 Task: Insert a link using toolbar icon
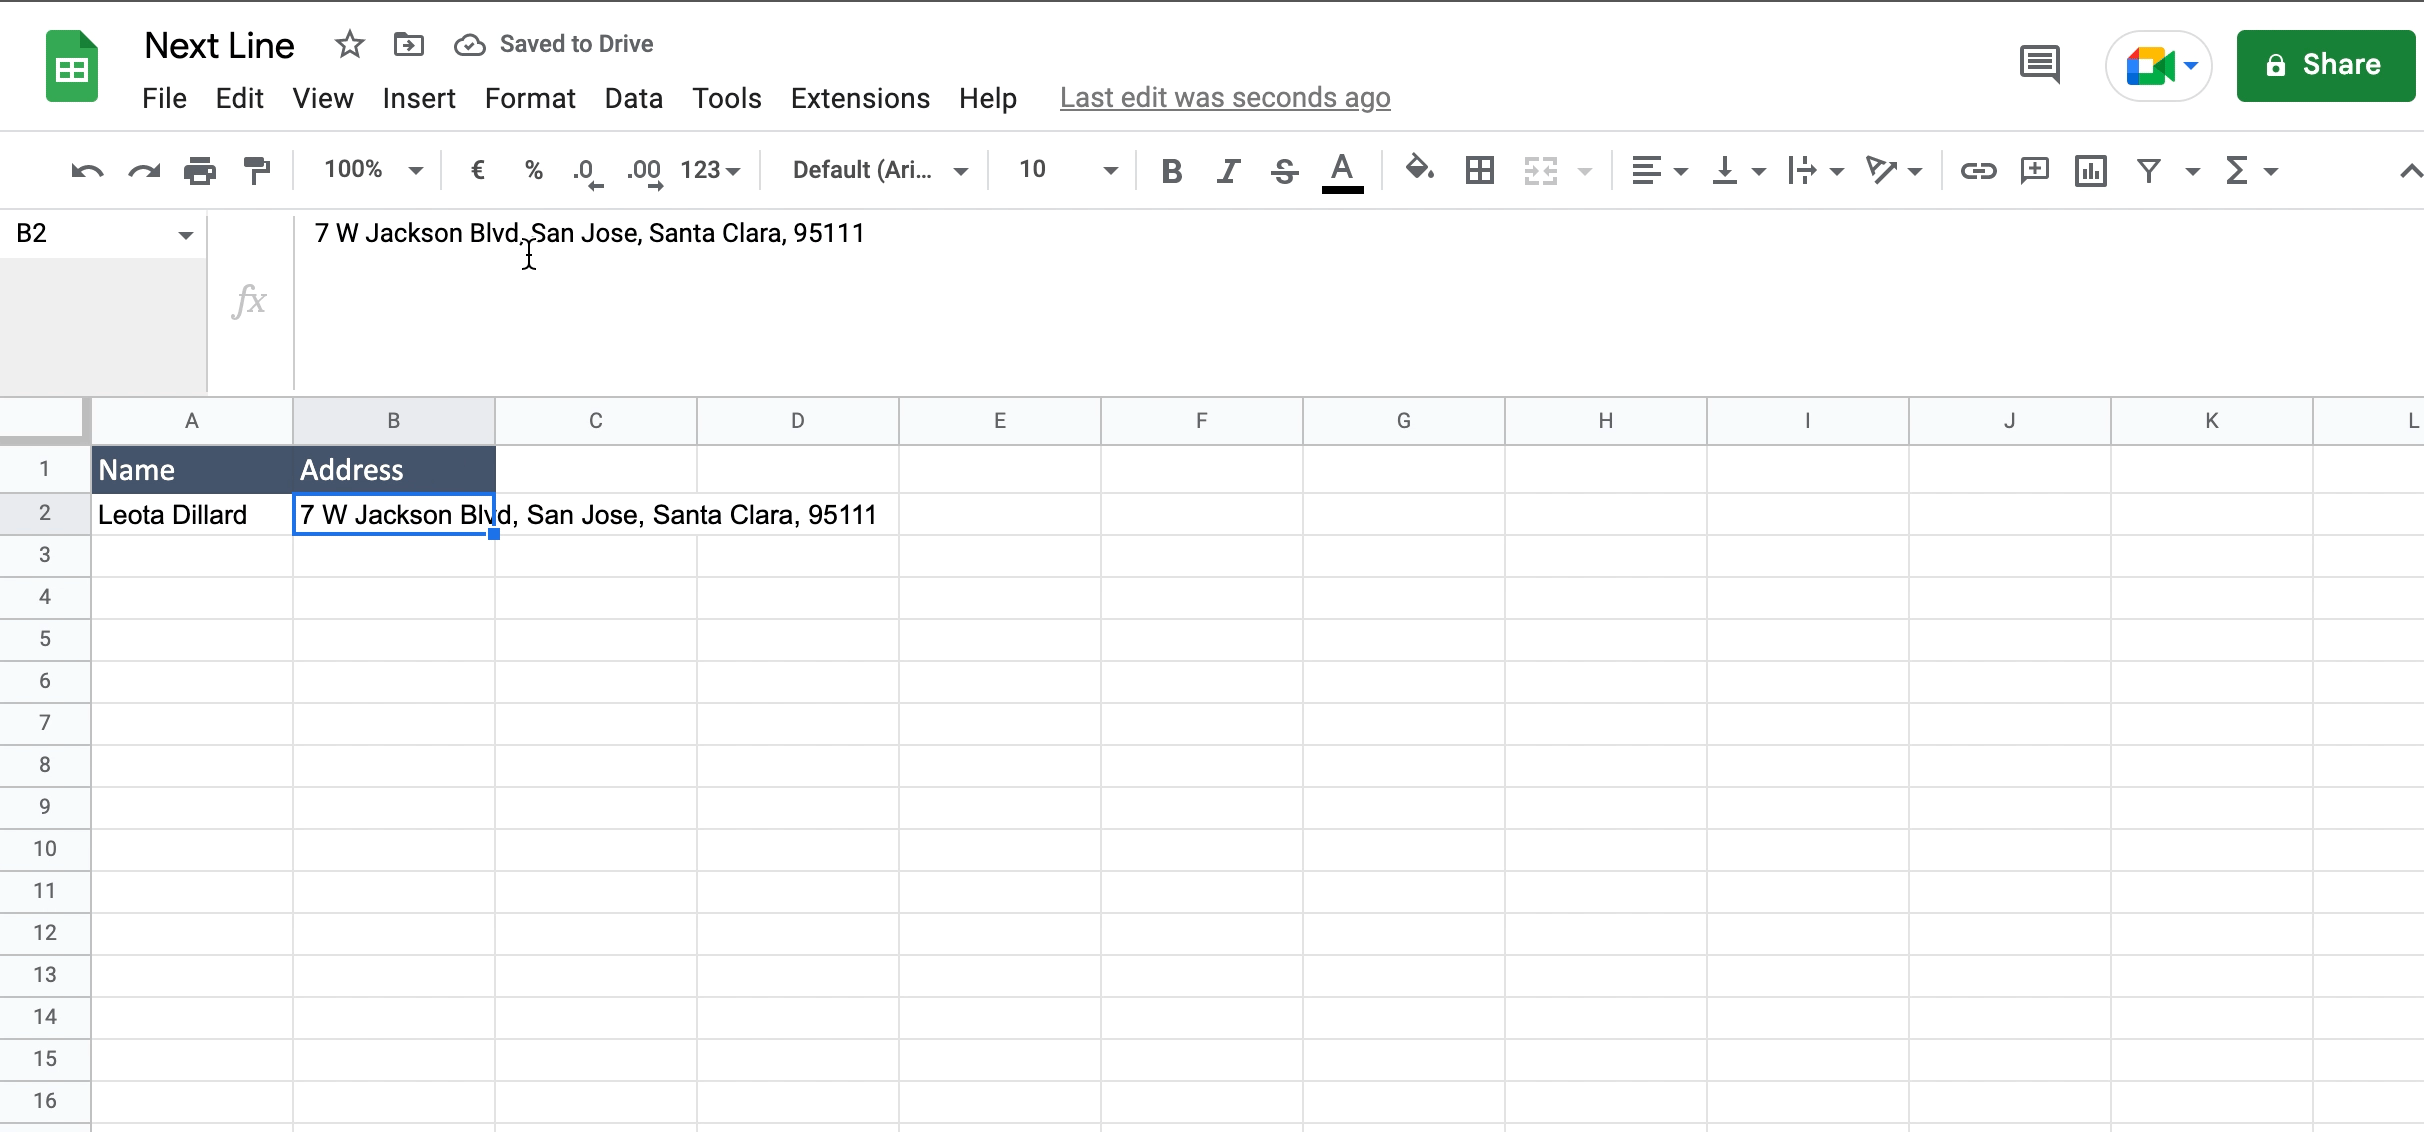[x=1977, y=171]
